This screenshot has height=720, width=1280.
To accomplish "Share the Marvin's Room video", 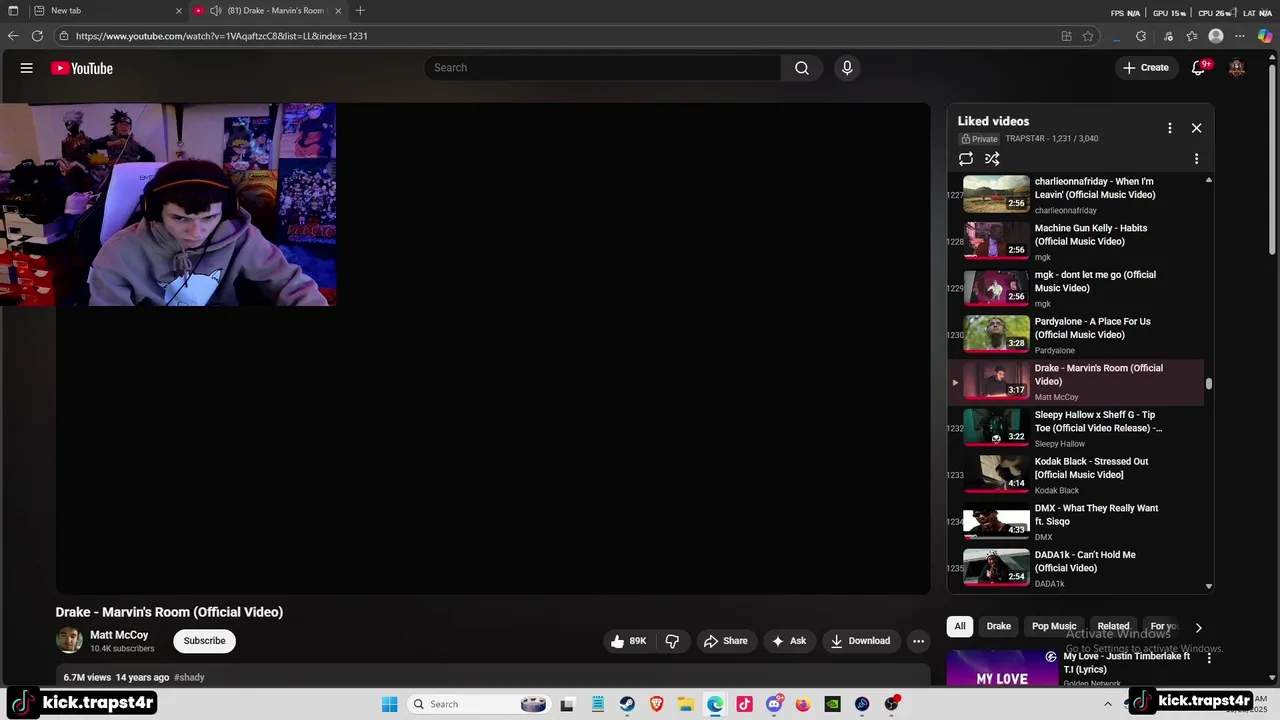I will [725, 641].
